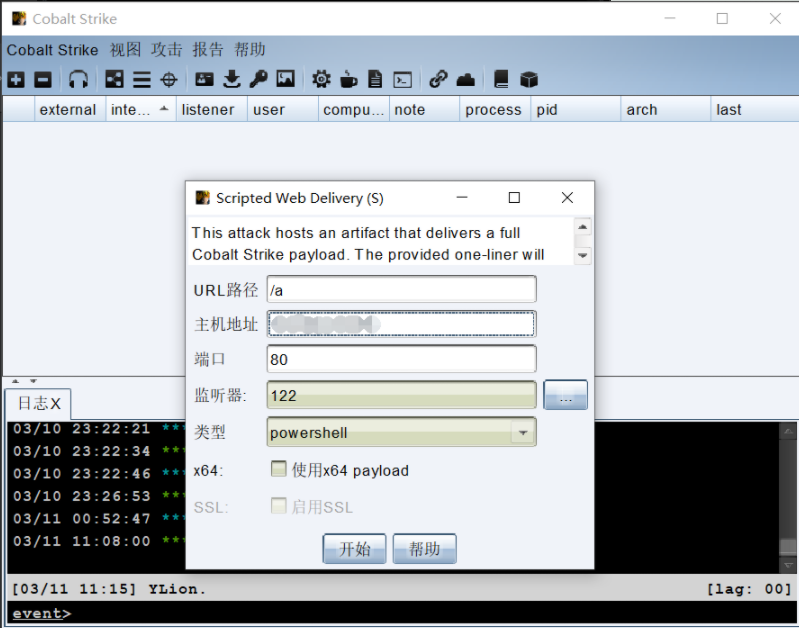Sort by the pid column header
The image size is (799, 628).
[x=576, y=109]
